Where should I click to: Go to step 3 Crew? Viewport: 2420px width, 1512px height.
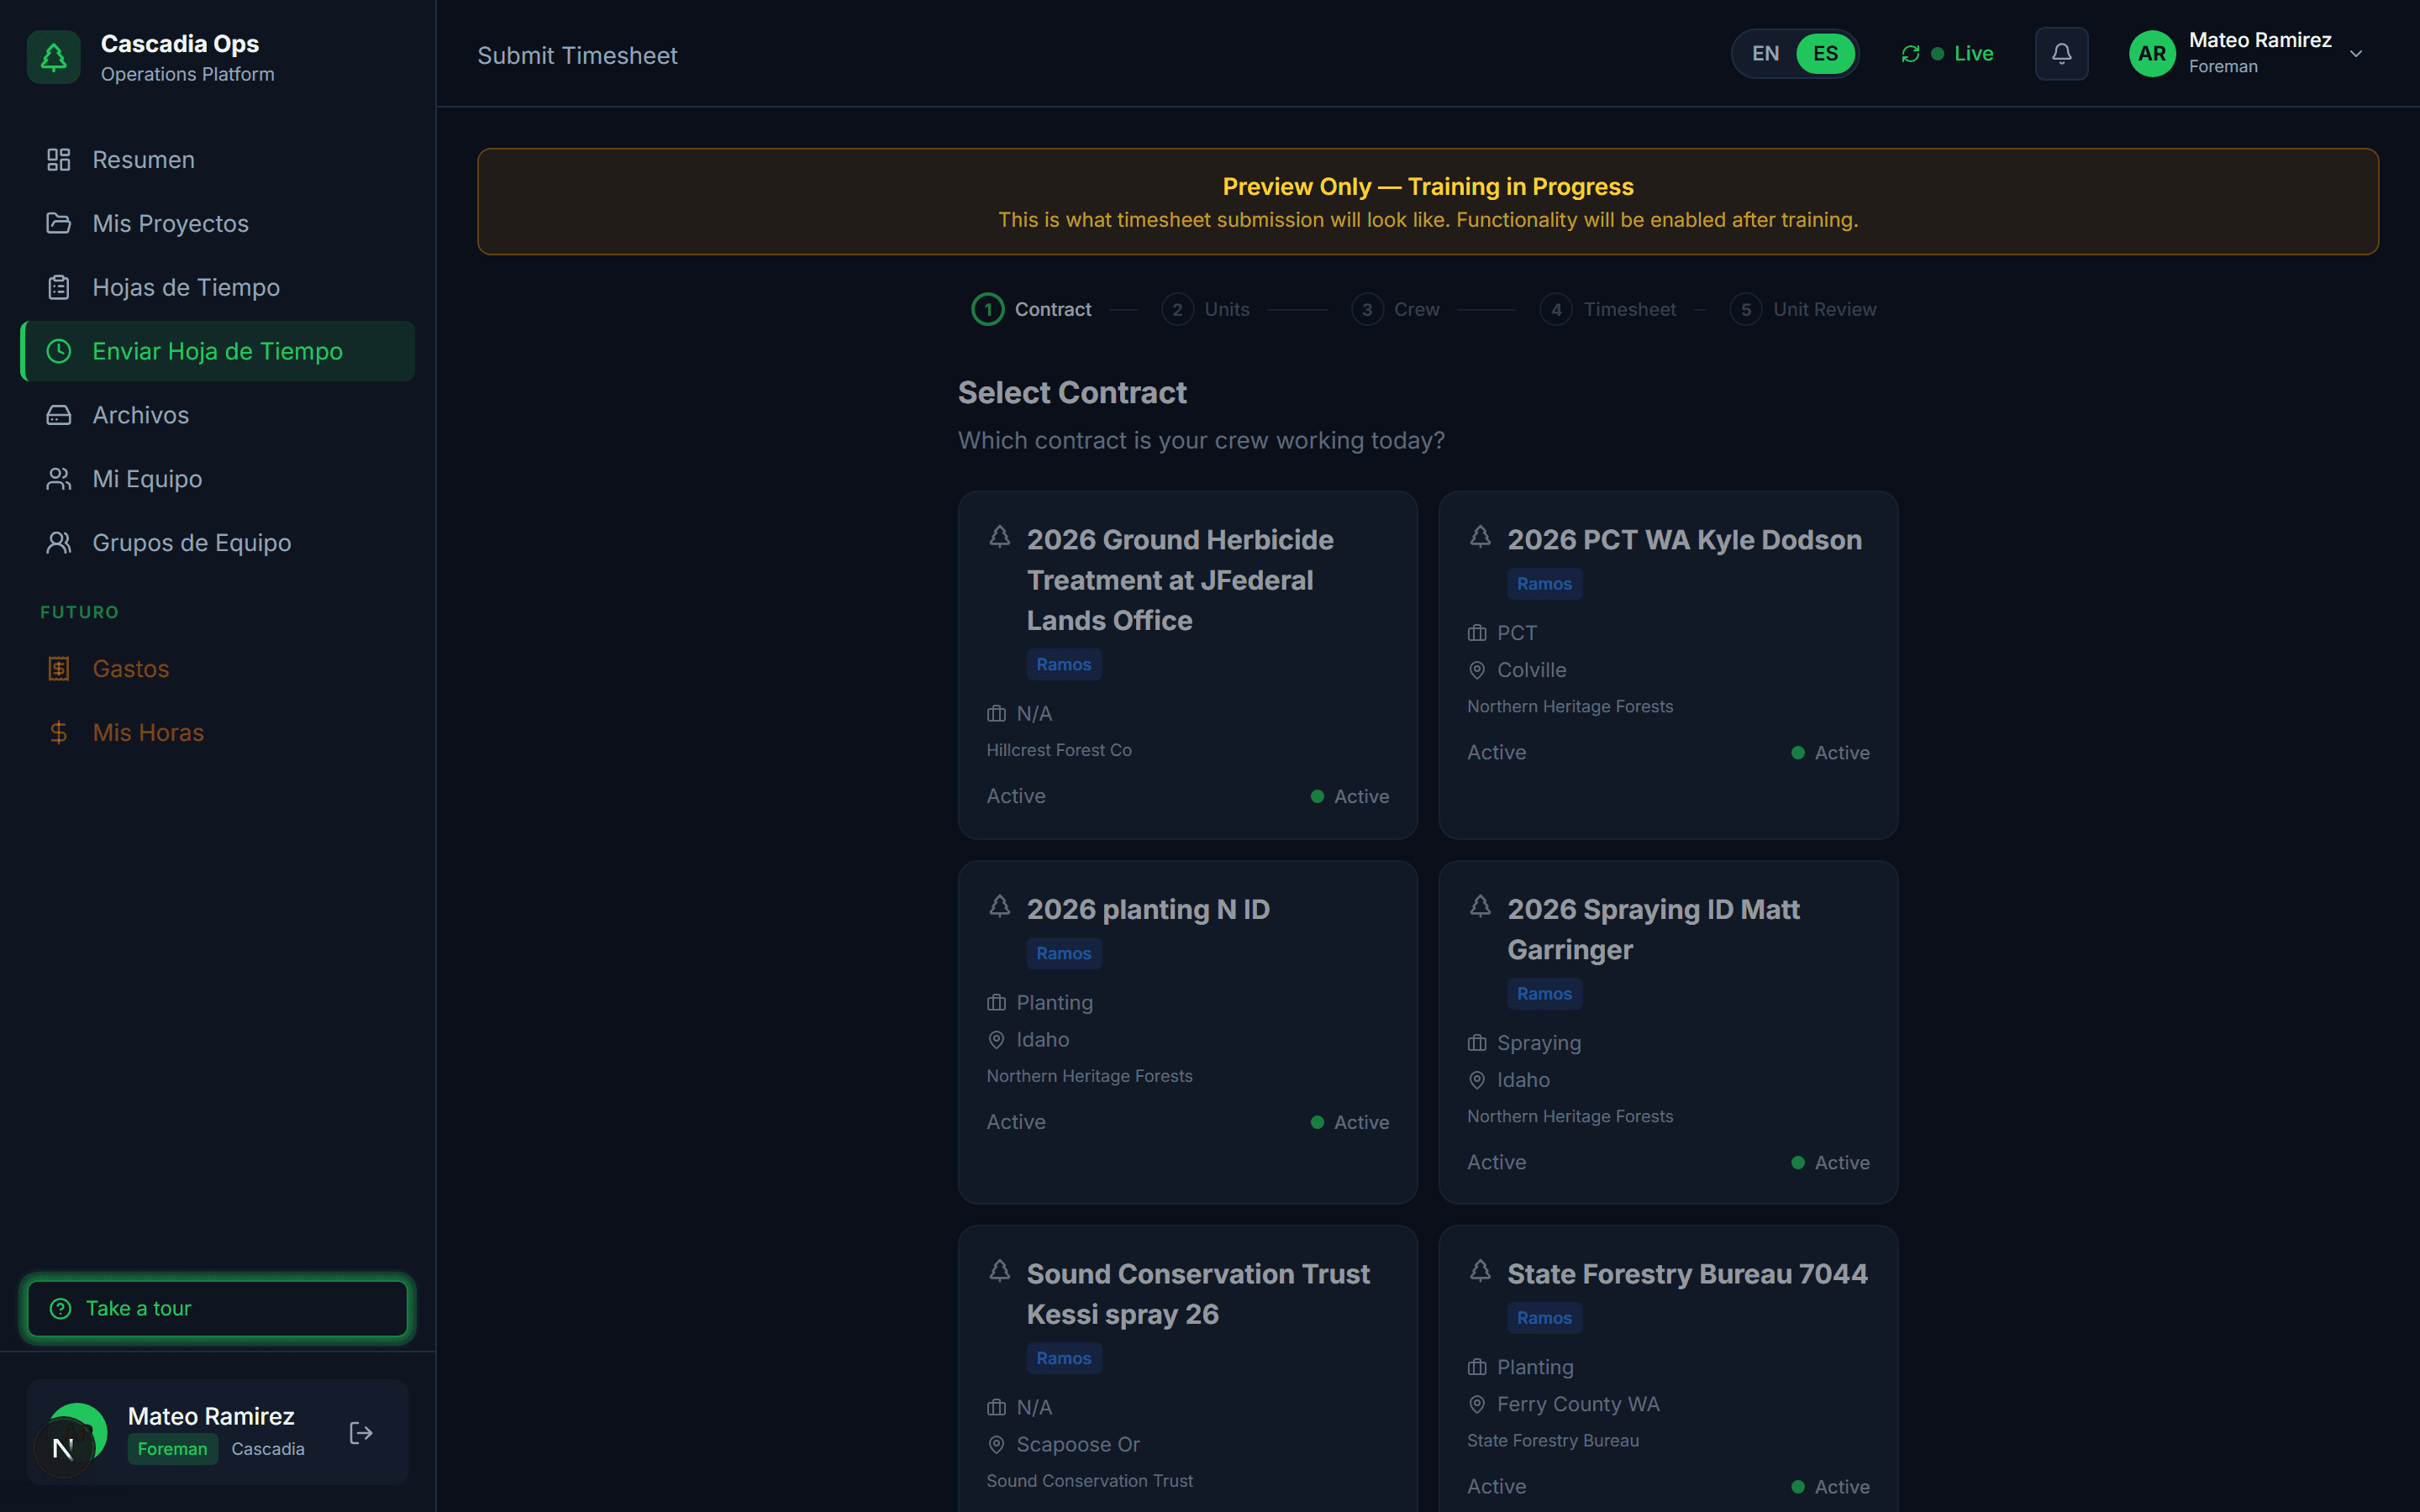(x=1396, y=309)
